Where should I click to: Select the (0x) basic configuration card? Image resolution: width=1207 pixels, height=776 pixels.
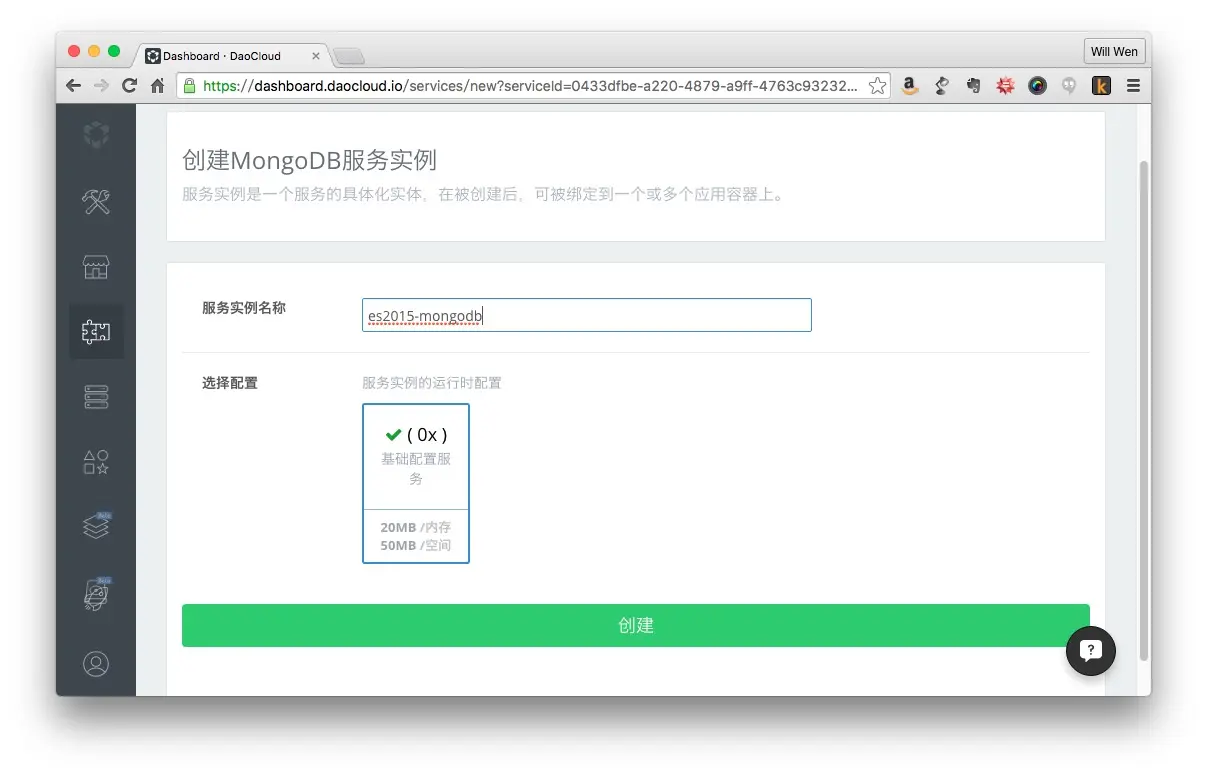pos(416,483)
